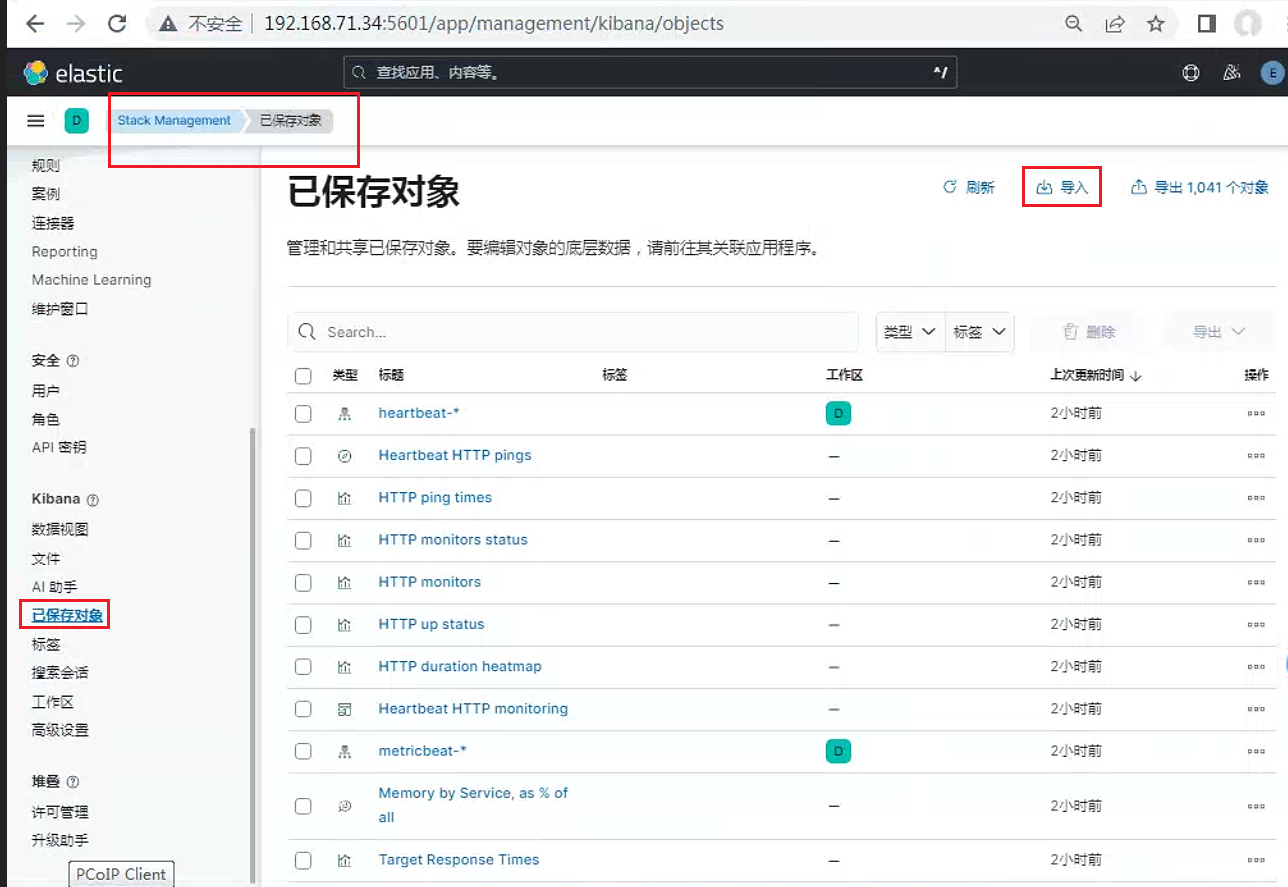Open the HTTP monitors status link
The height and width of the screenshot is (887, 1288).
(x=453, y=540)
